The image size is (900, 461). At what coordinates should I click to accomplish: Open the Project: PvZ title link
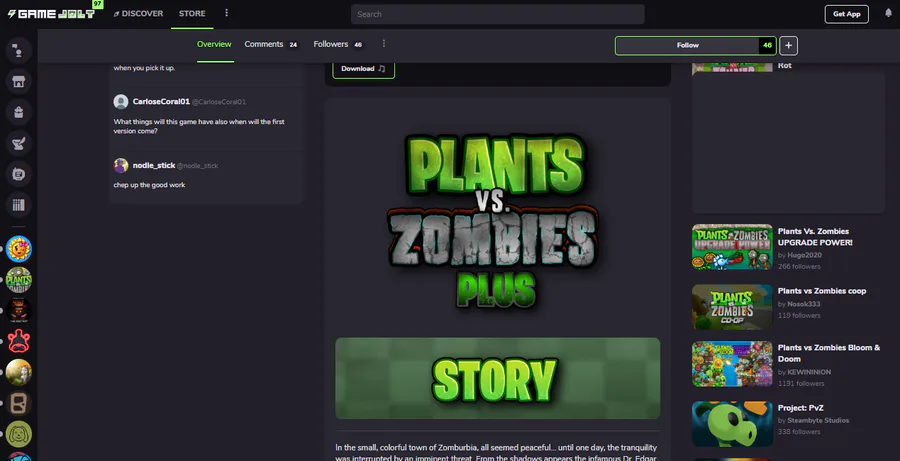[801, 408]
